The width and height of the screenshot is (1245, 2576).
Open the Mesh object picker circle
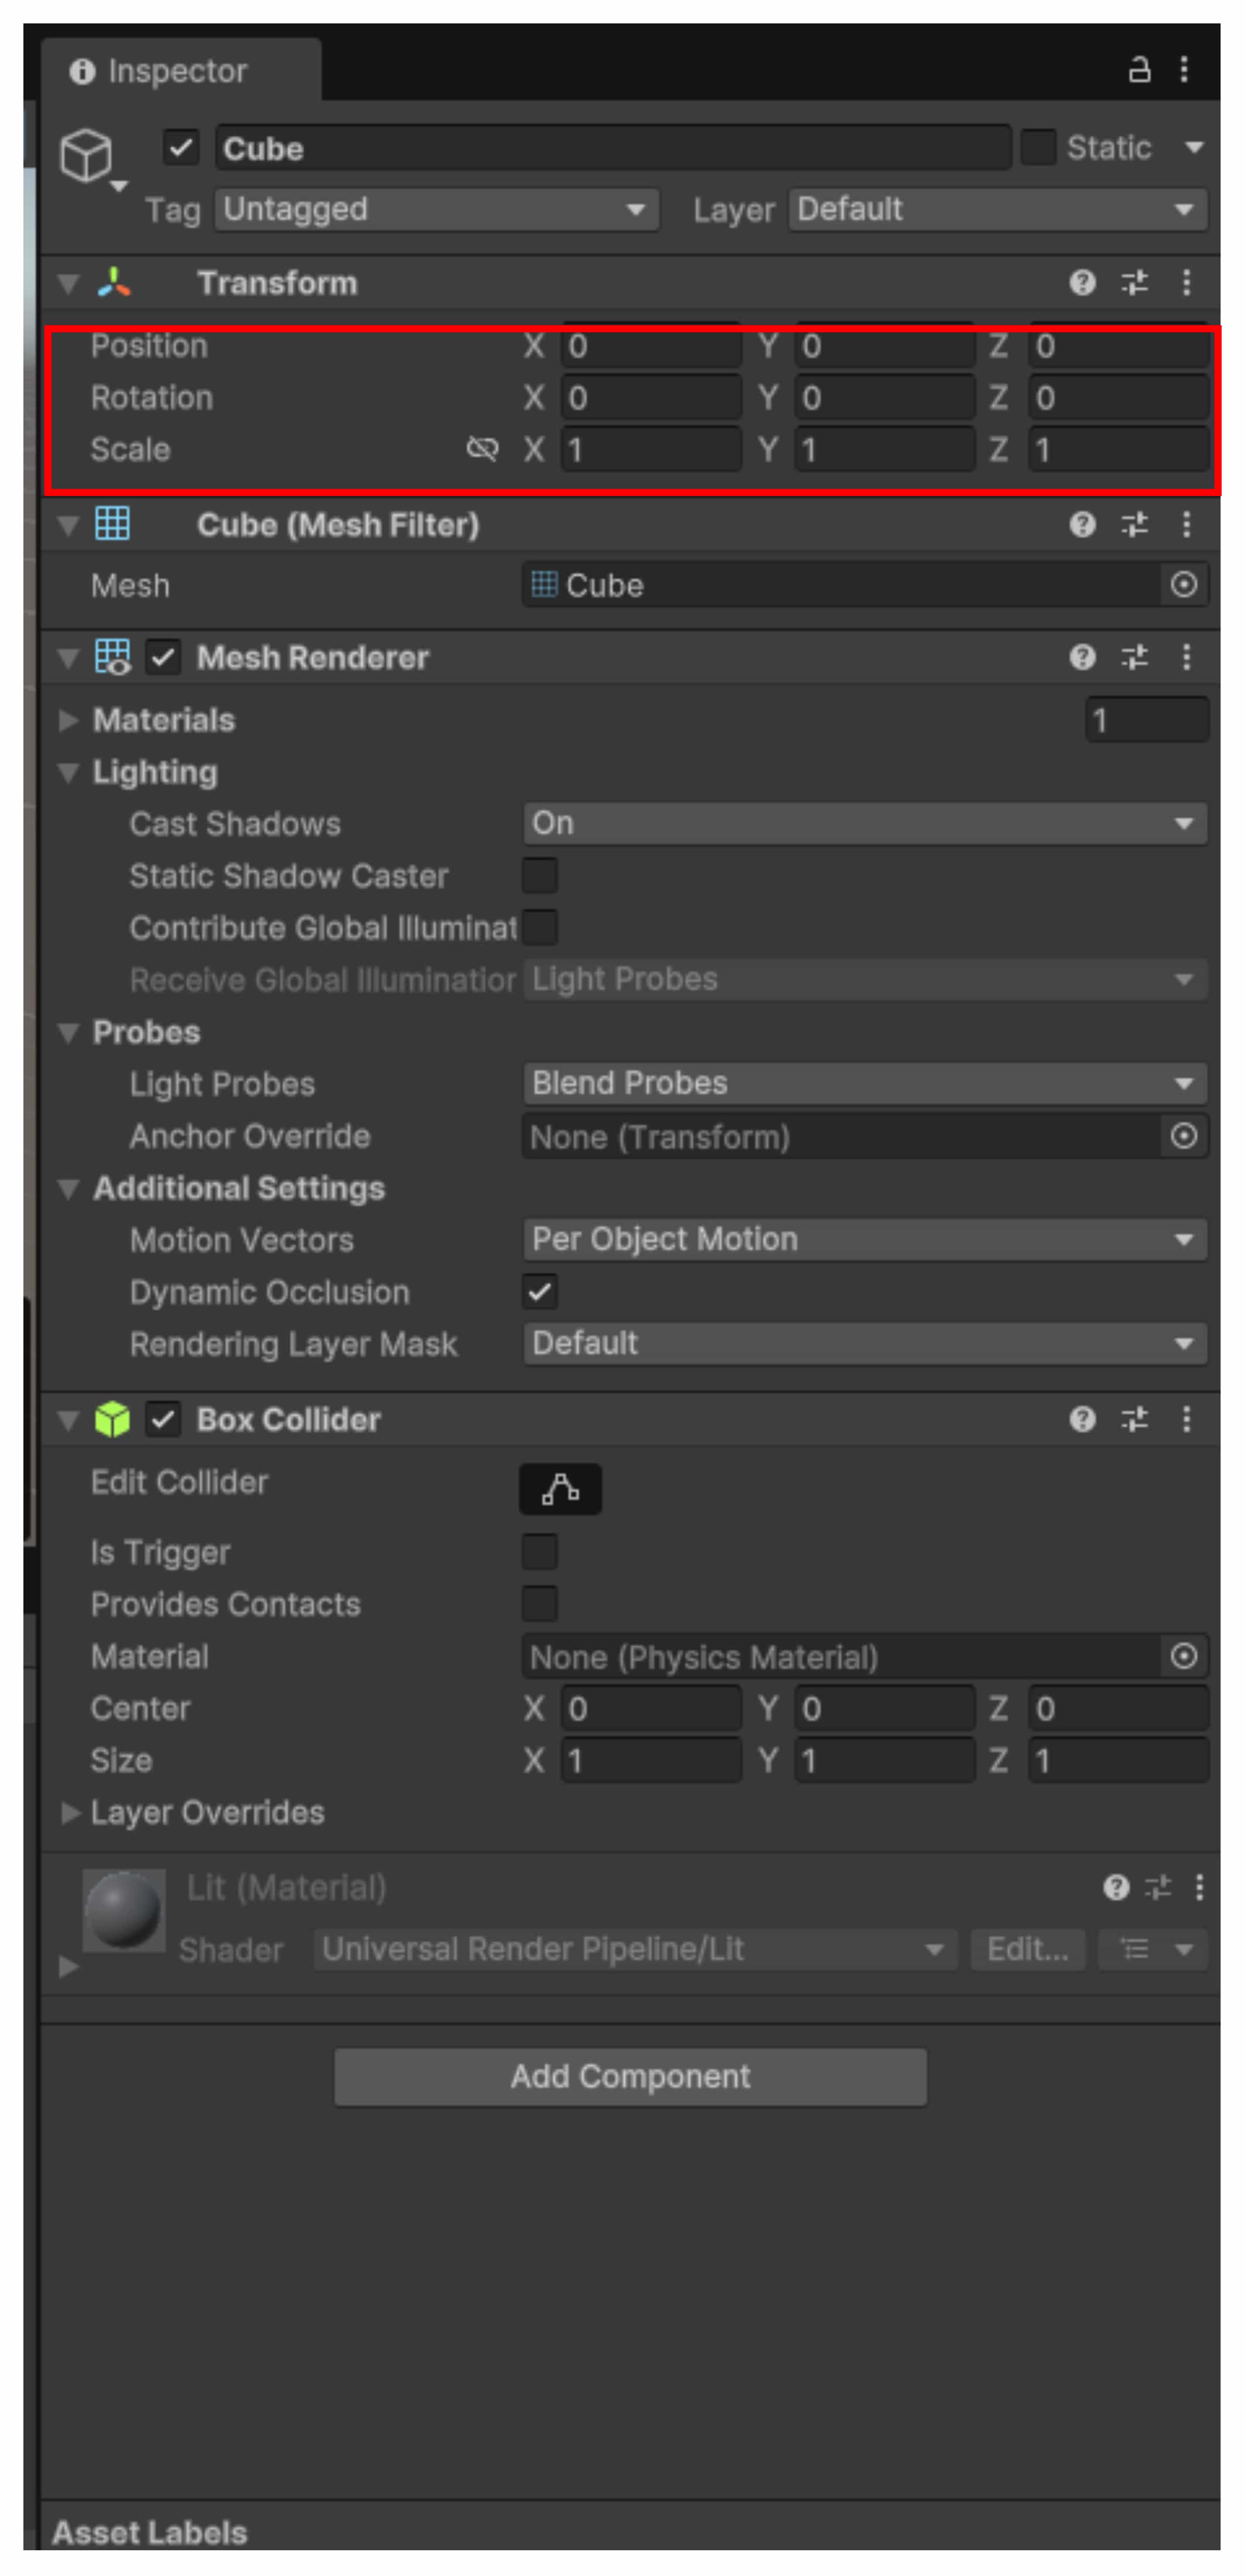coord(1183,585)
